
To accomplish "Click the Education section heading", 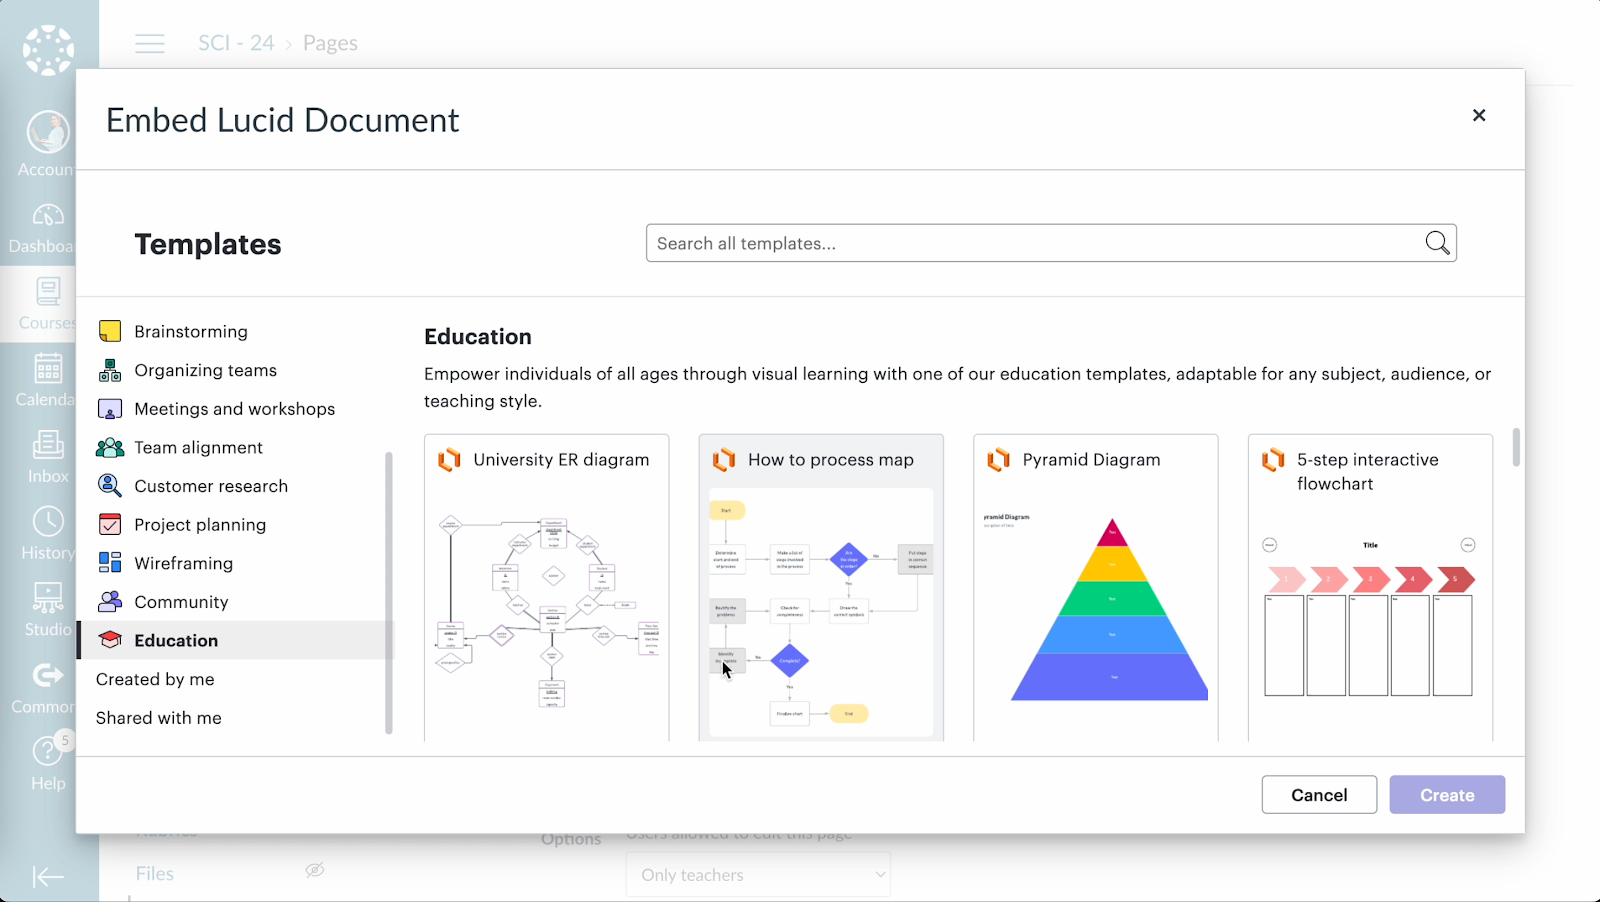I will 478,337.
